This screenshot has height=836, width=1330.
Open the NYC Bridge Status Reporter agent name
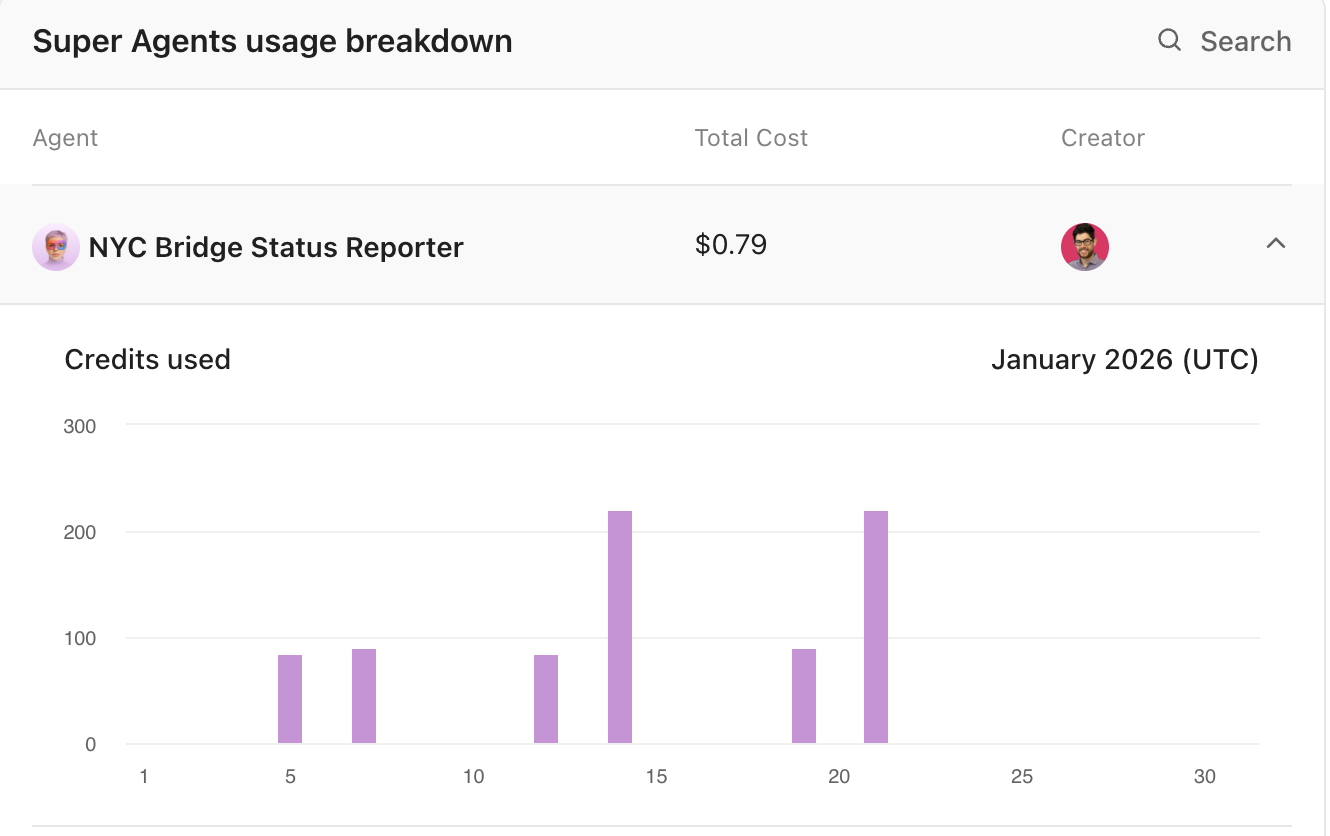276,247
